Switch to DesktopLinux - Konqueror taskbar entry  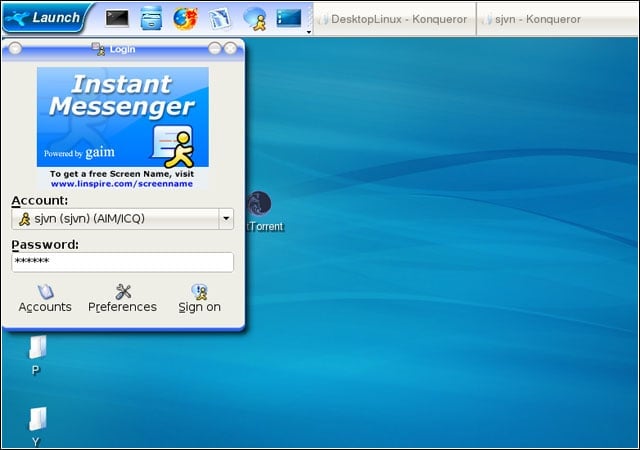(394, 19)
